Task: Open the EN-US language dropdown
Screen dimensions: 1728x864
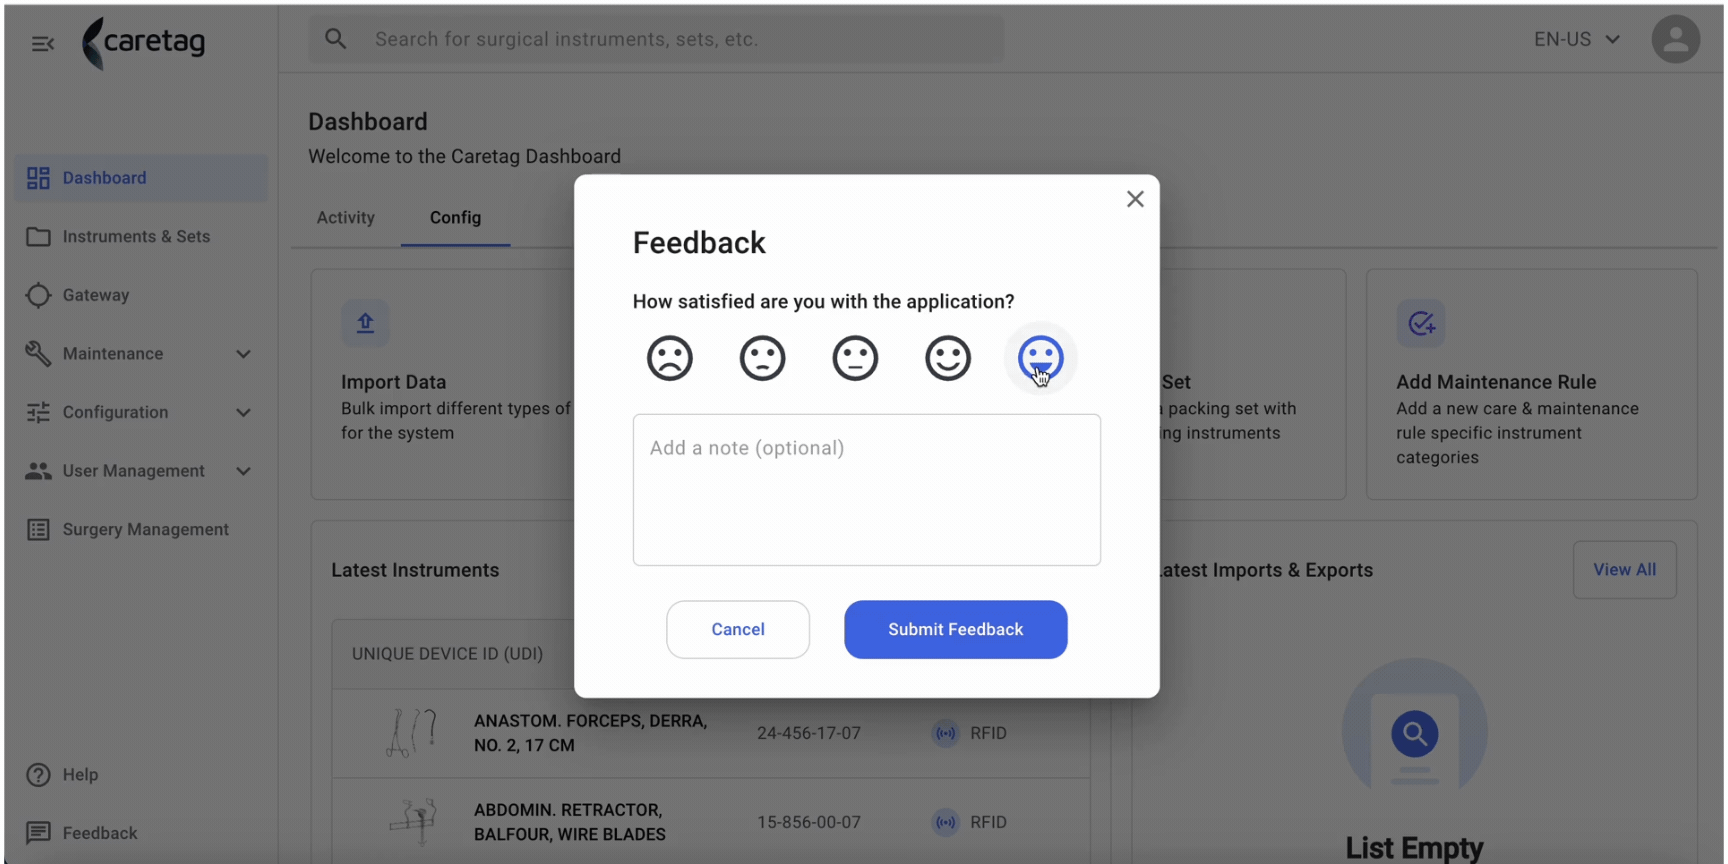Action: 1577,39
